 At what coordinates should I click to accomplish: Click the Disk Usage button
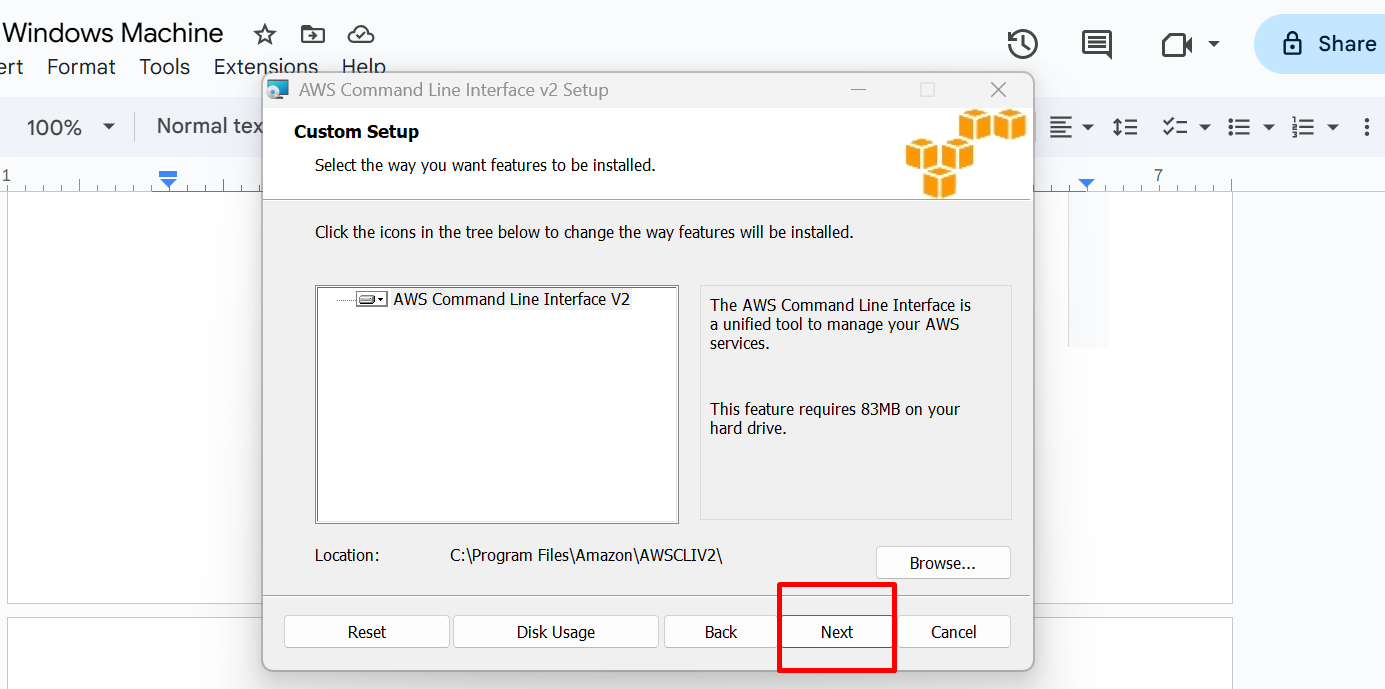pos(556,632)
